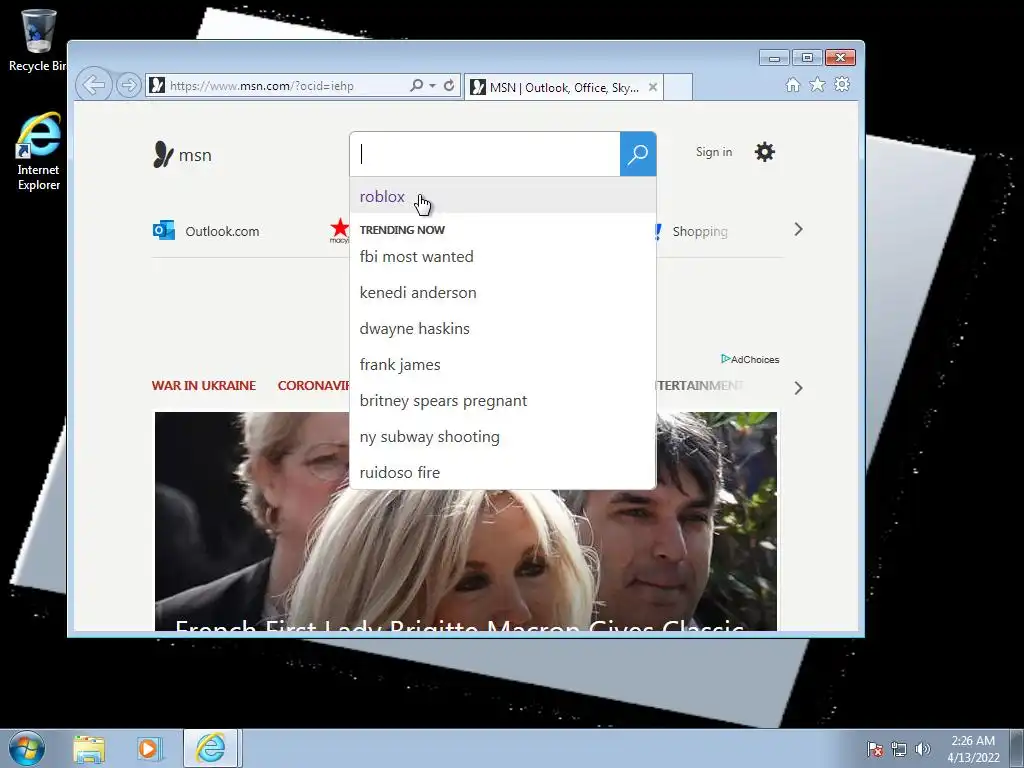
Task: Open Windows Media Player from taskbar
Action: [x=149, y=748]
